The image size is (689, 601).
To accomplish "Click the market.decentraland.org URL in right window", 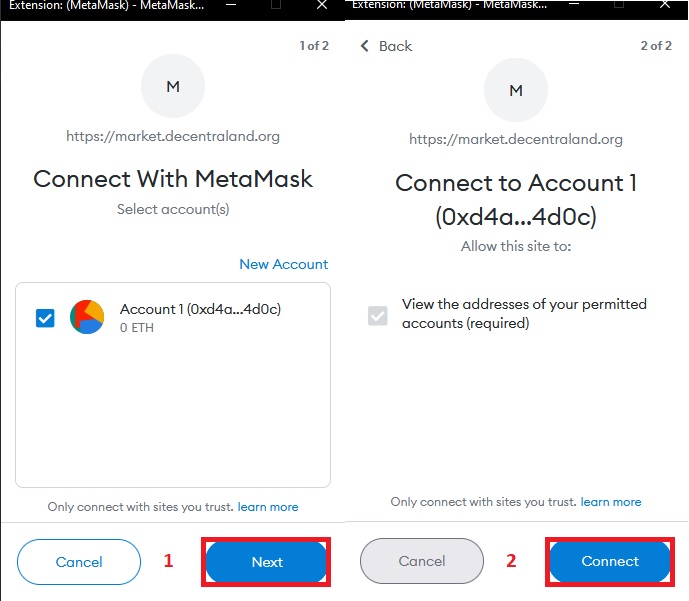I will (x=516, y=139).
